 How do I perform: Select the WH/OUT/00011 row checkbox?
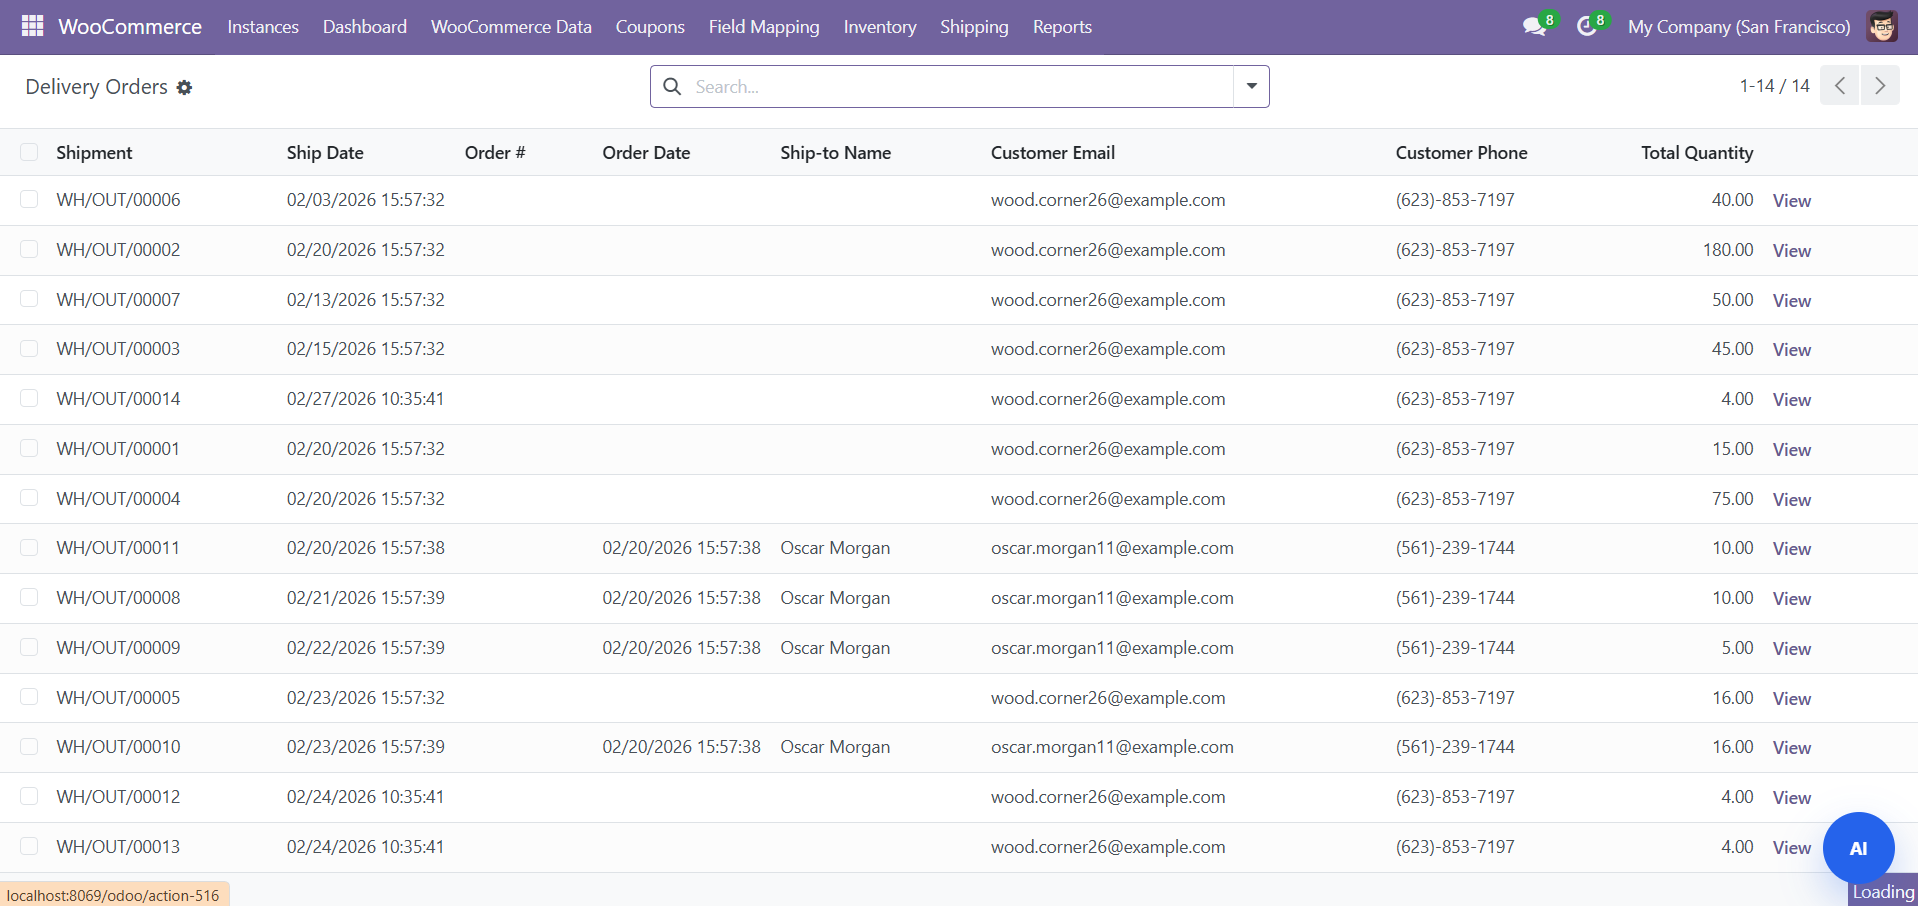[29, 548]
